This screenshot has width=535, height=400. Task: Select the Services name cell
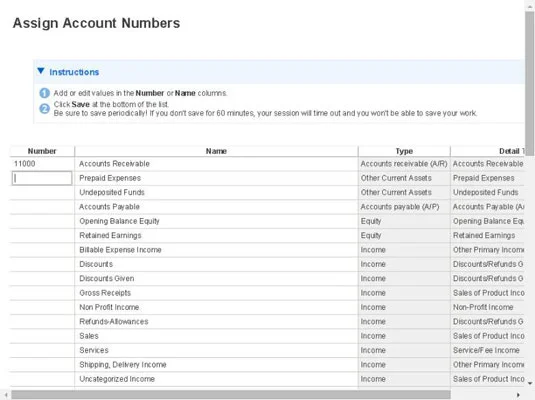pos(216,350)
